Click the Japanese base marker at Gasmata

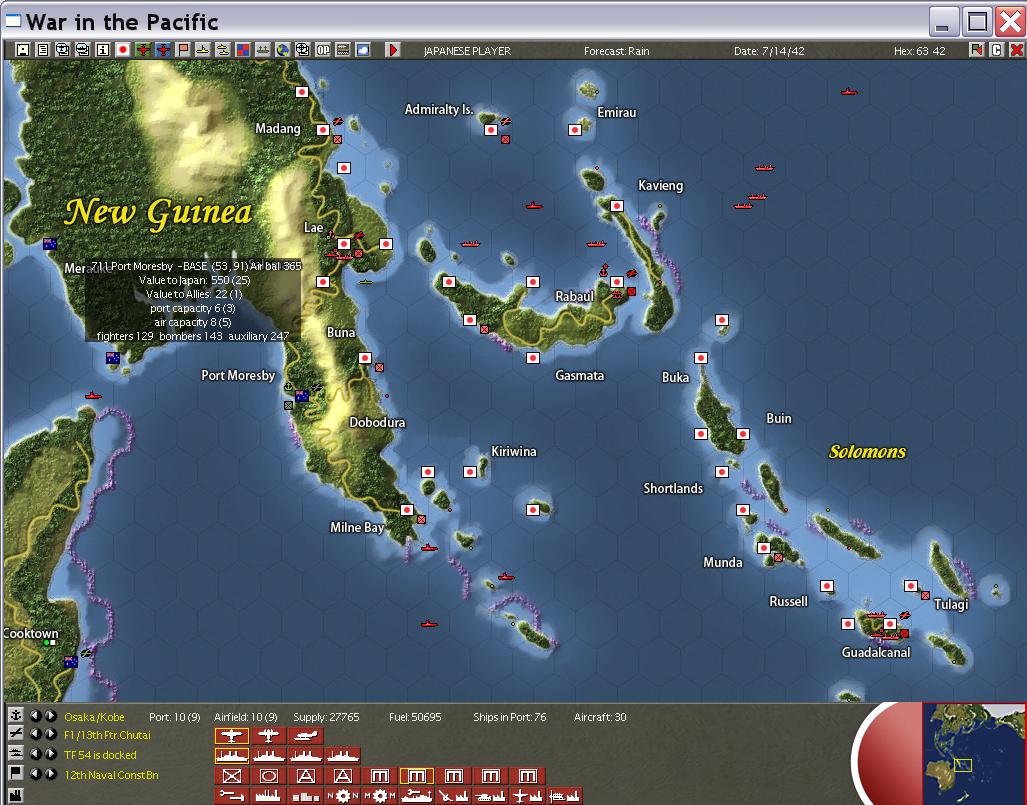tap(532, 358)
